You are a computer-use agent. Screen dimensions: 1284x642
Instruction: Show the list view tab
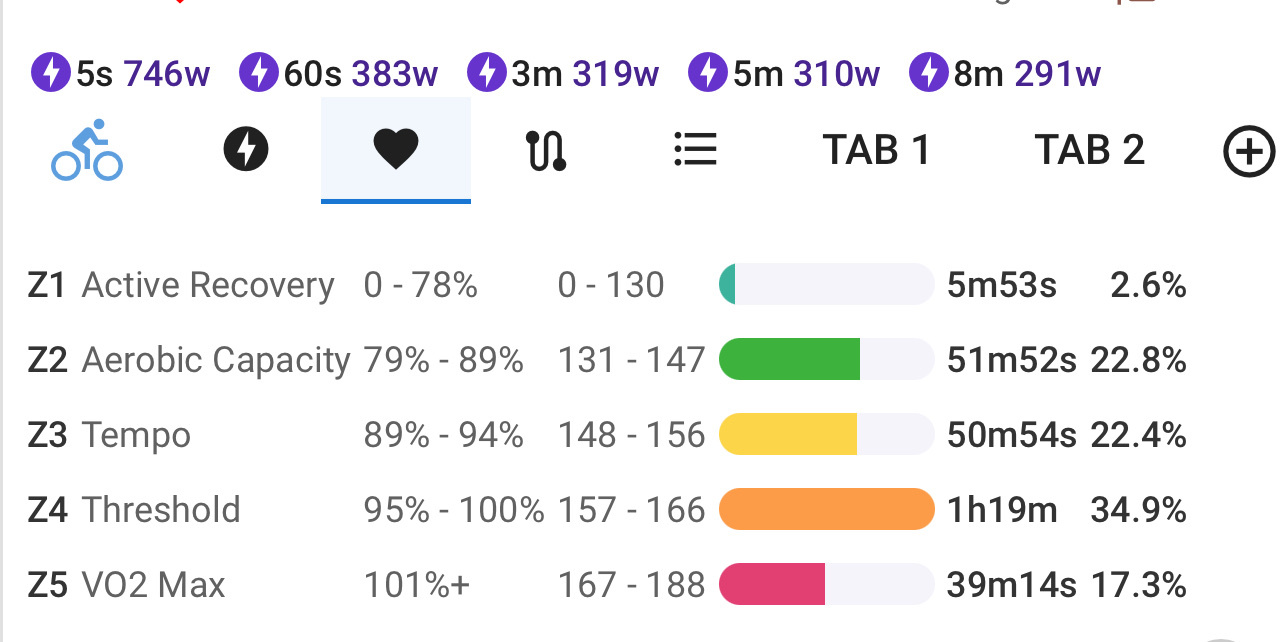695,150
